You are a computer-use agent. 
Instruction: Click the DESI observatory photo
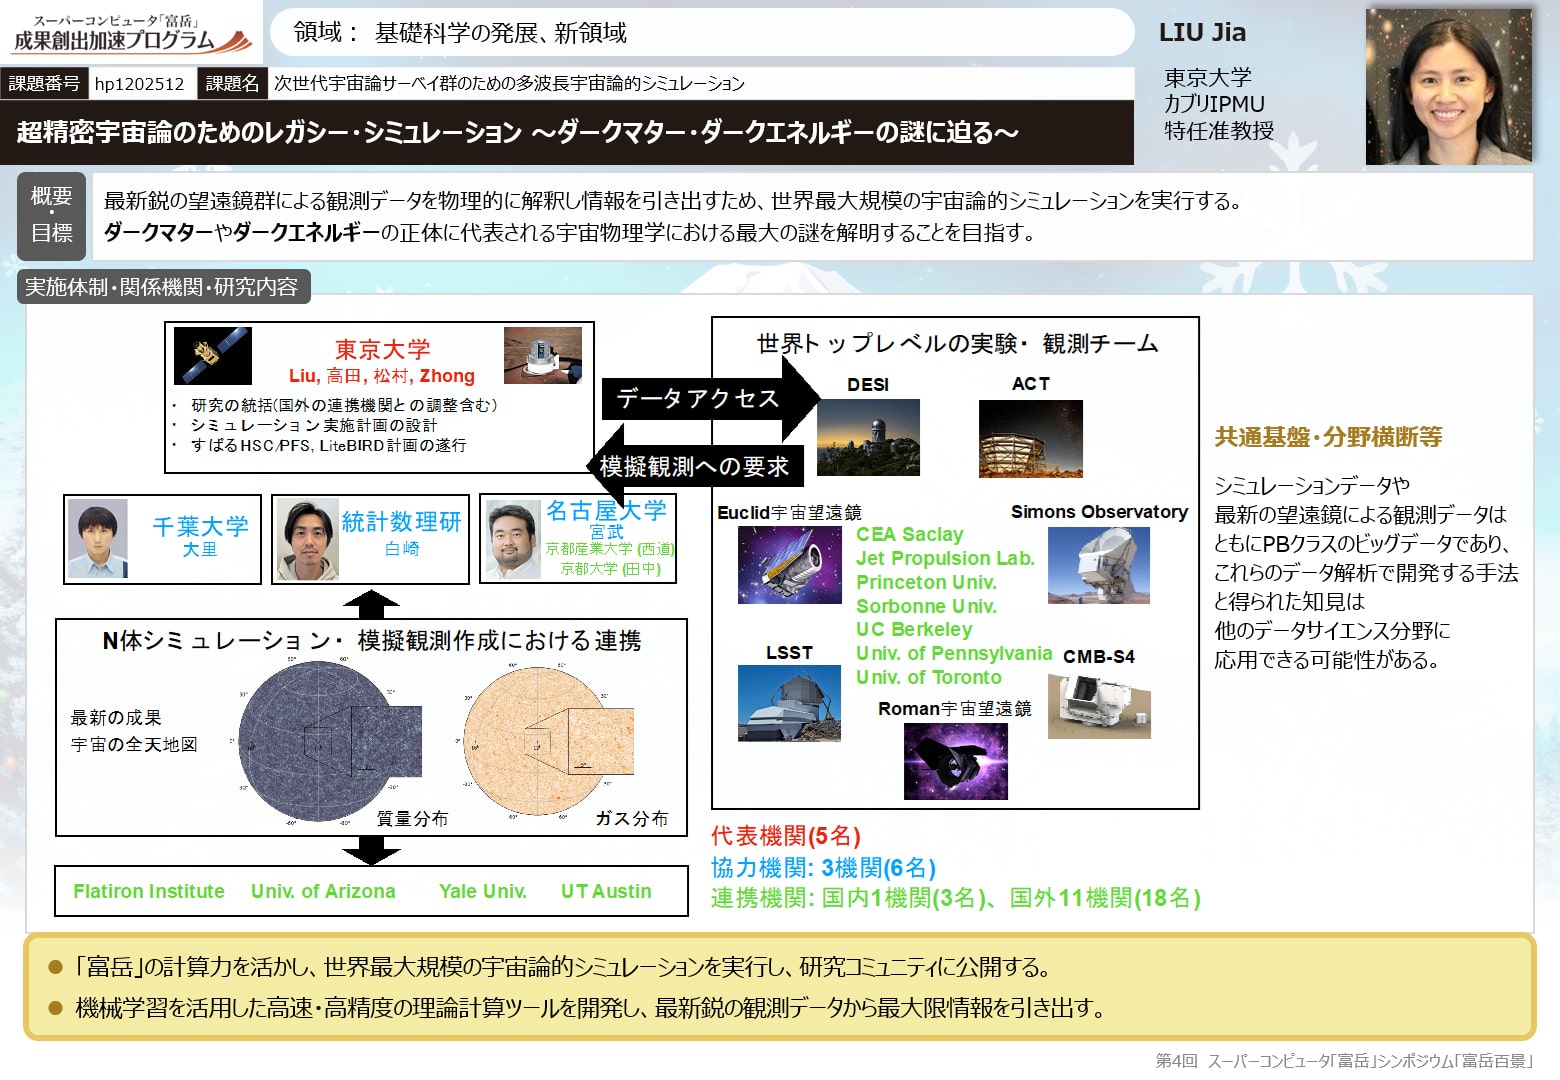[x=868, y=437]
